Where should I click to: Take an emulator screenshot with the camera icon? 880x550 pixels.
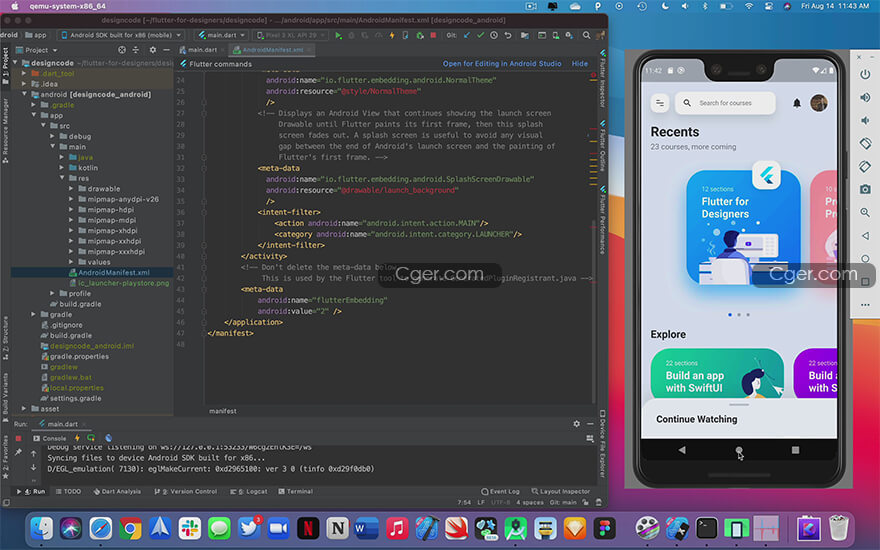click(x=865, y=190)
